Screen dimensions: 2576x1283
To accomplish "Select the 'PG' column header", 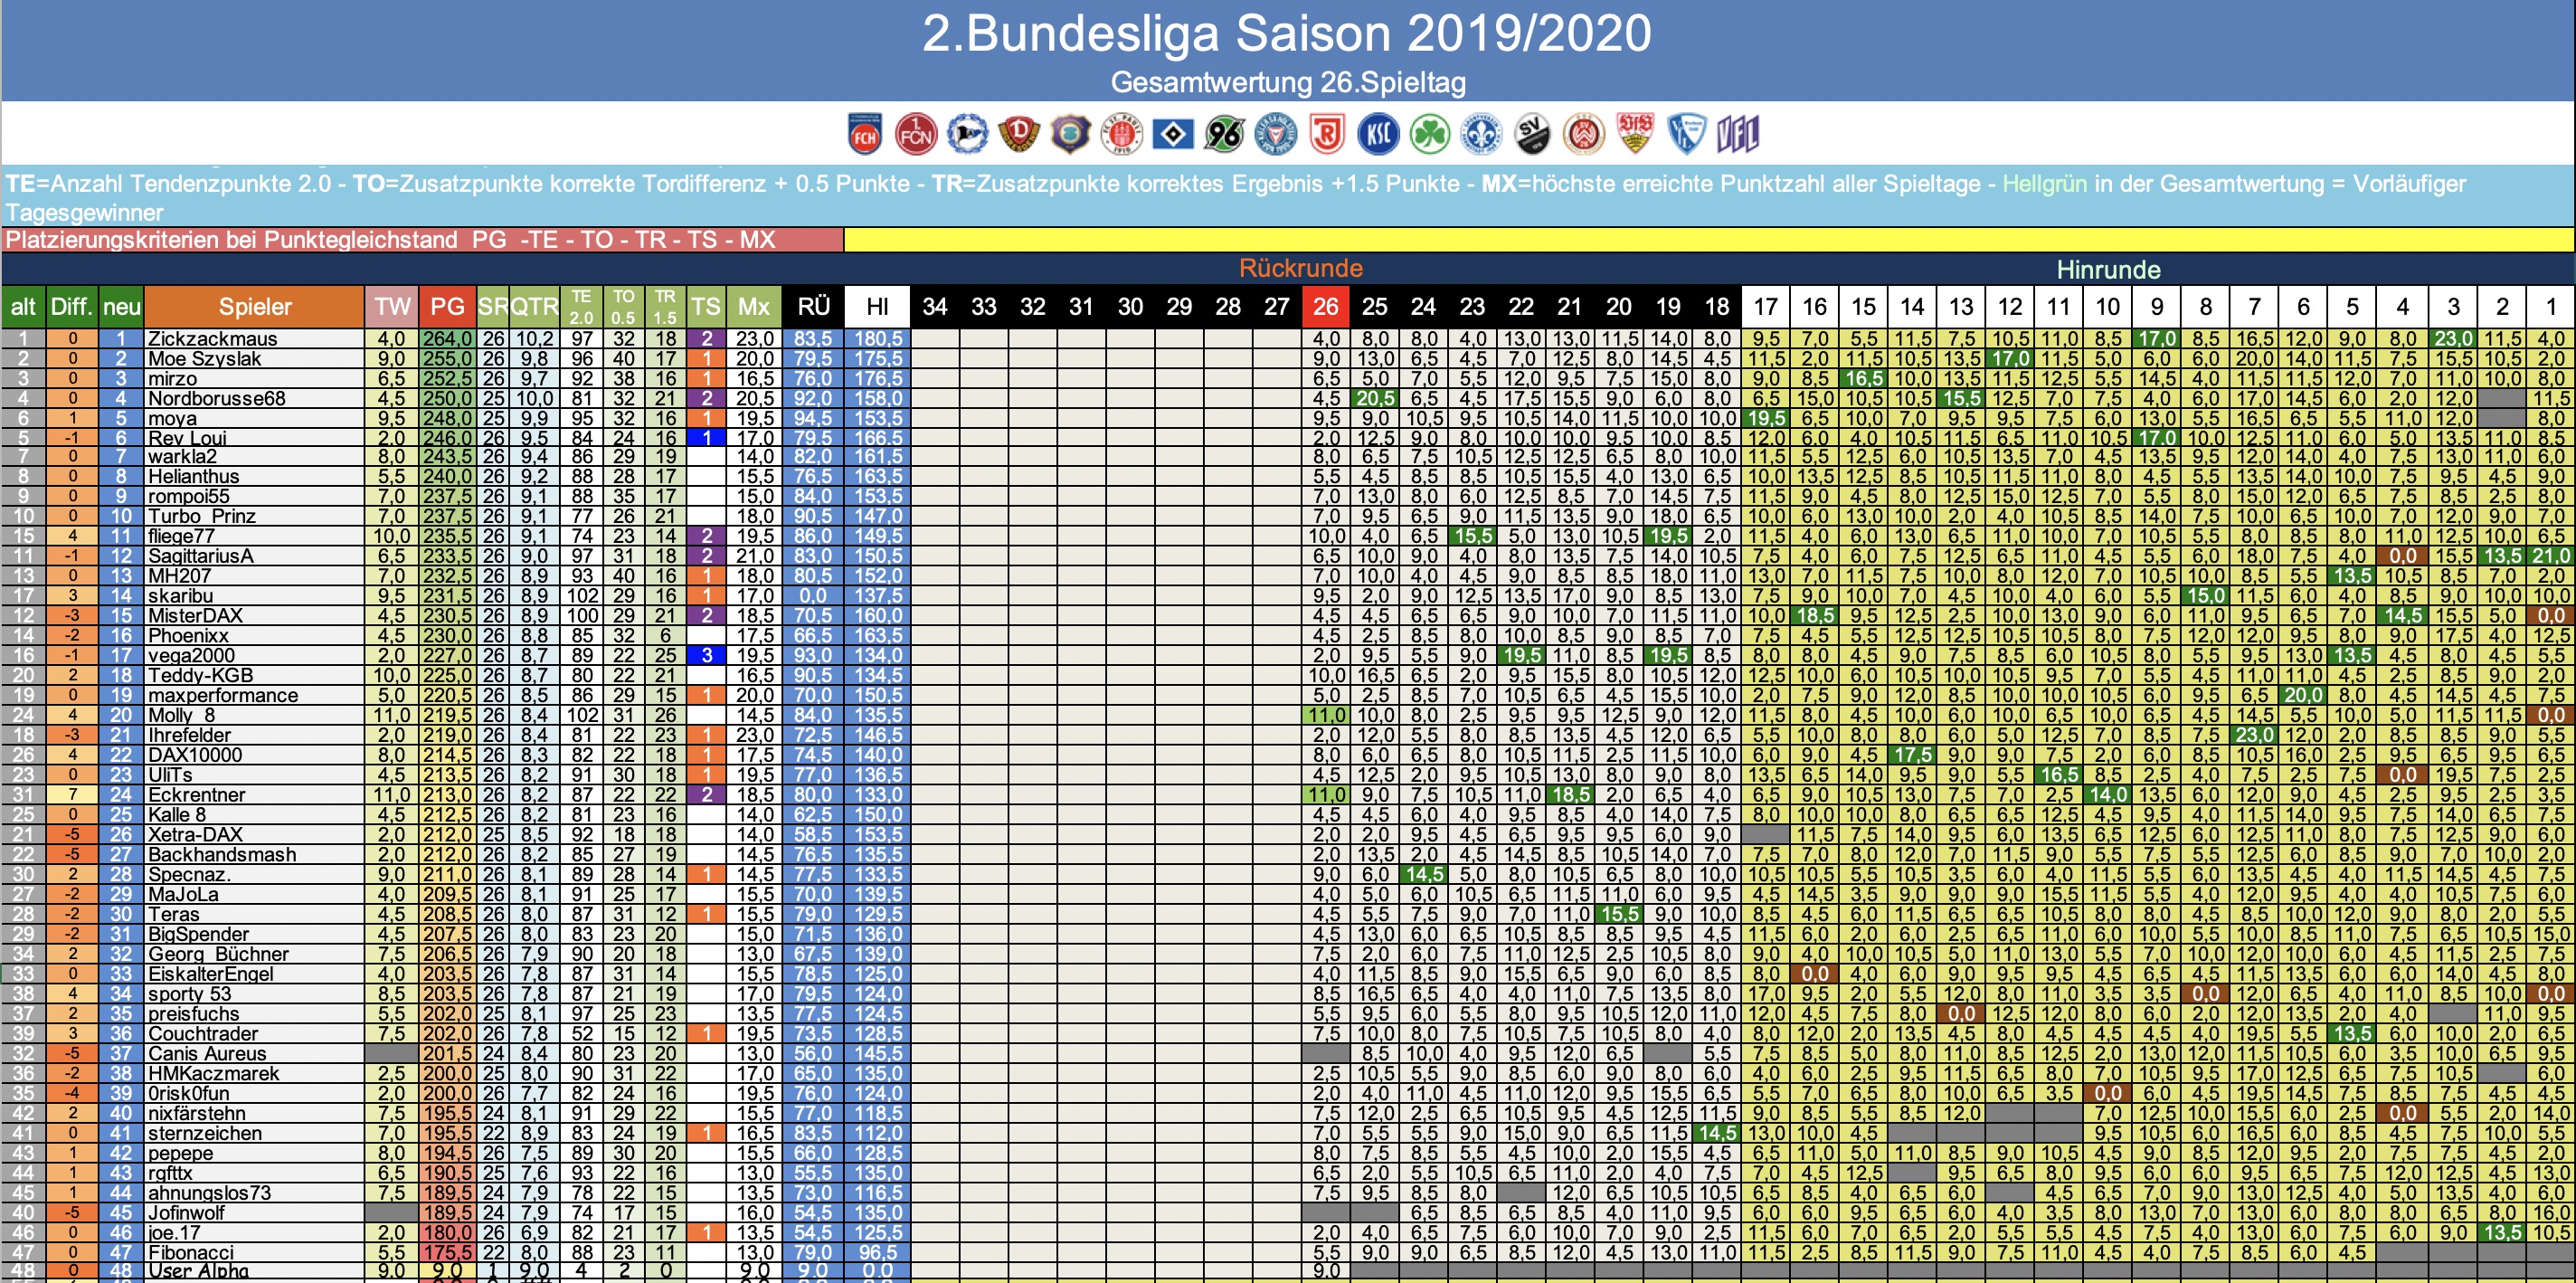I will (447, 307).
